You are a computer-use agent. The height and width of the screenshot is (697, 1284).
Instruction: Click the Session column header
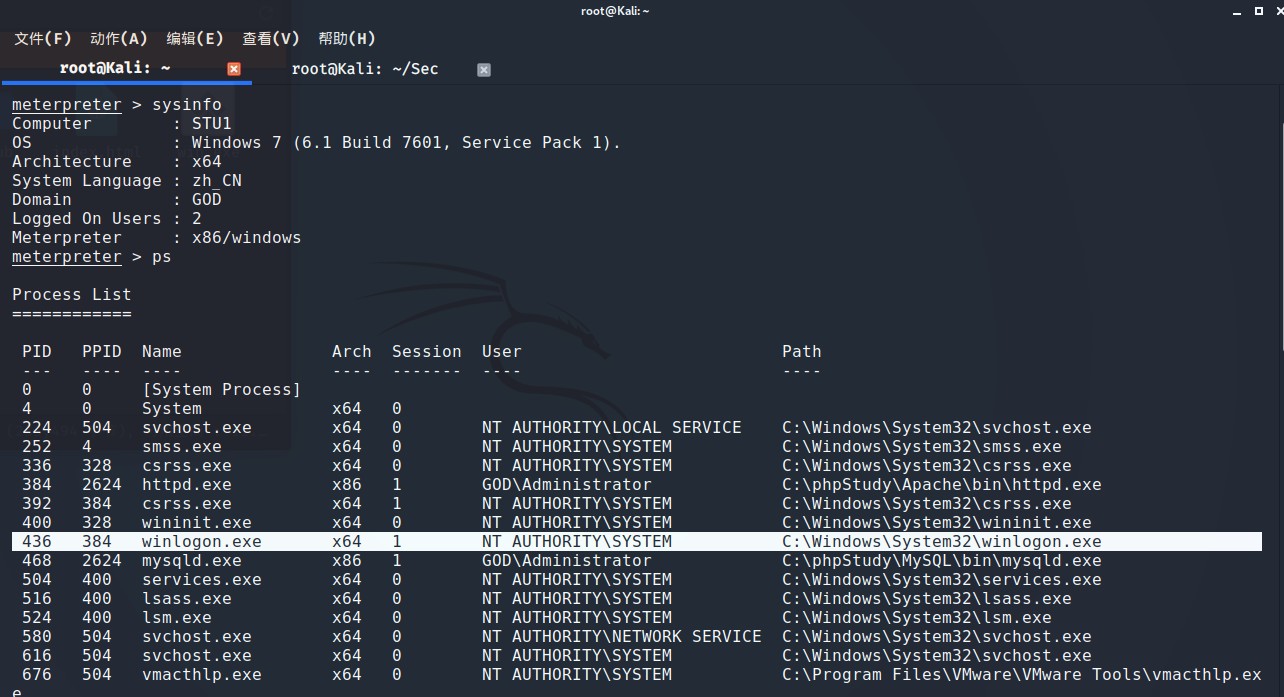(427, 352)
